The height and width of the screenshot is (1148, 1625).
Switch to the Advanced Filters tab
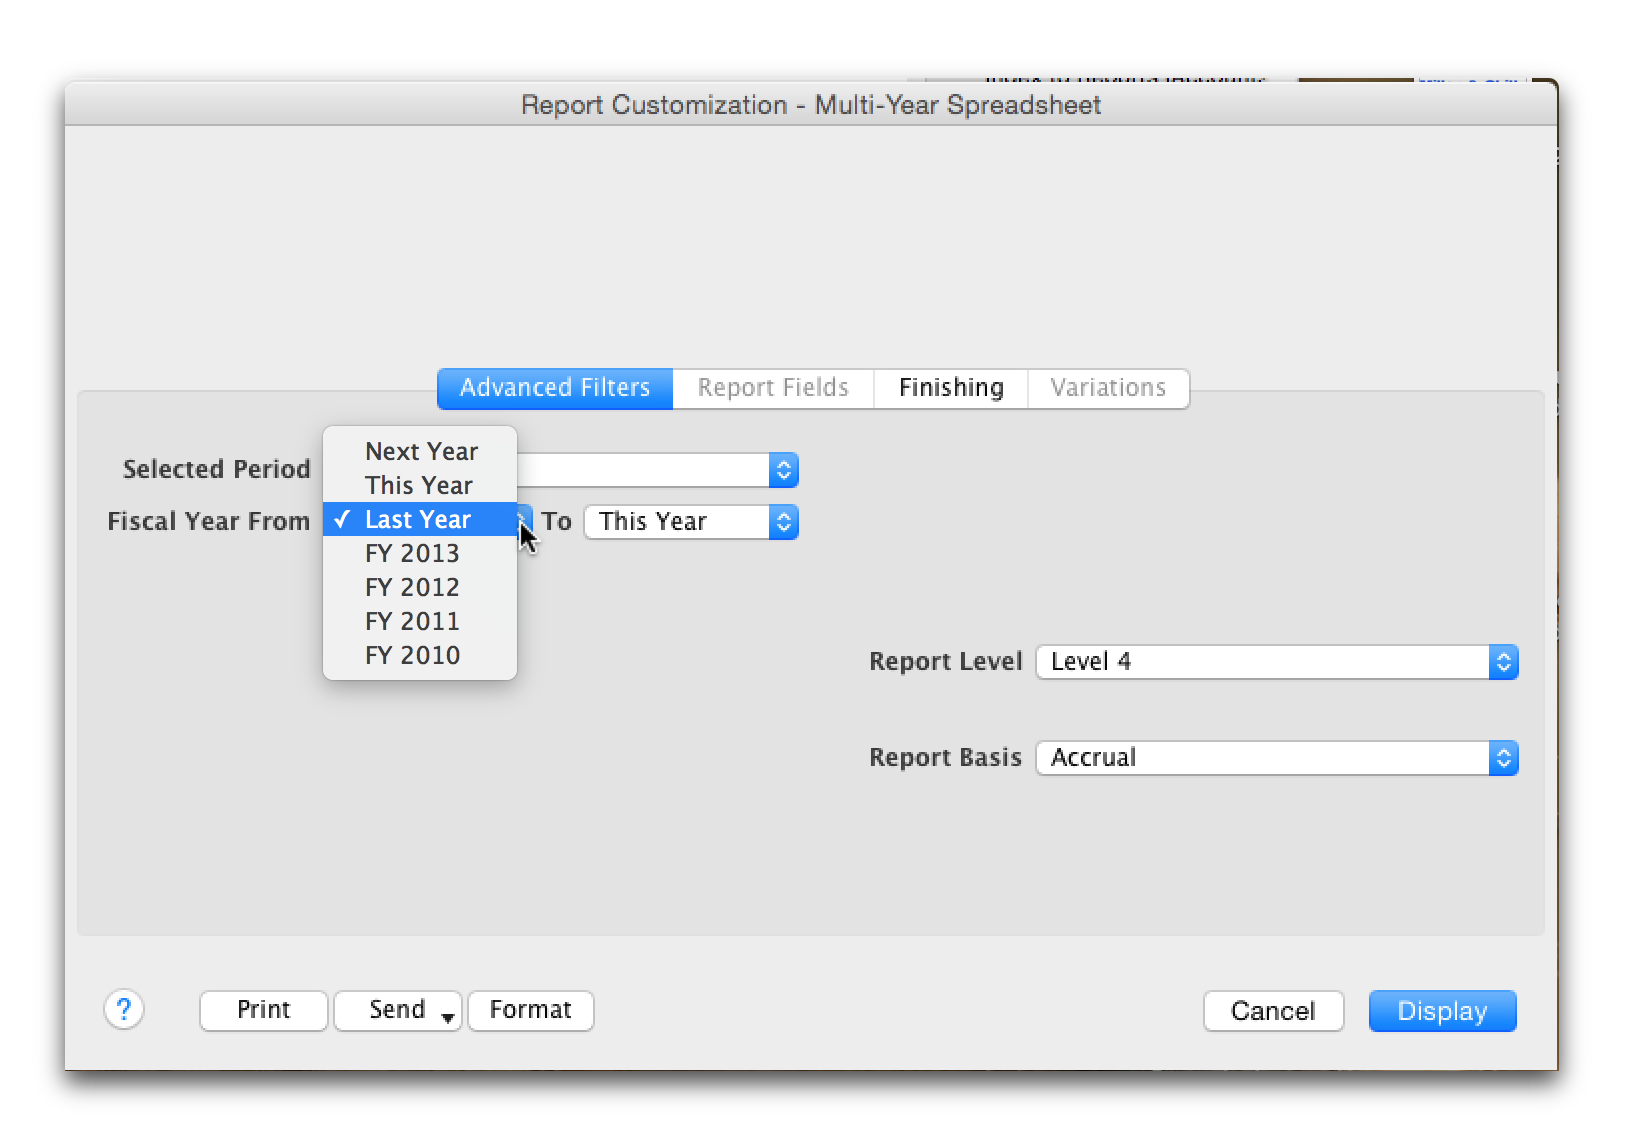click(555, 388)
